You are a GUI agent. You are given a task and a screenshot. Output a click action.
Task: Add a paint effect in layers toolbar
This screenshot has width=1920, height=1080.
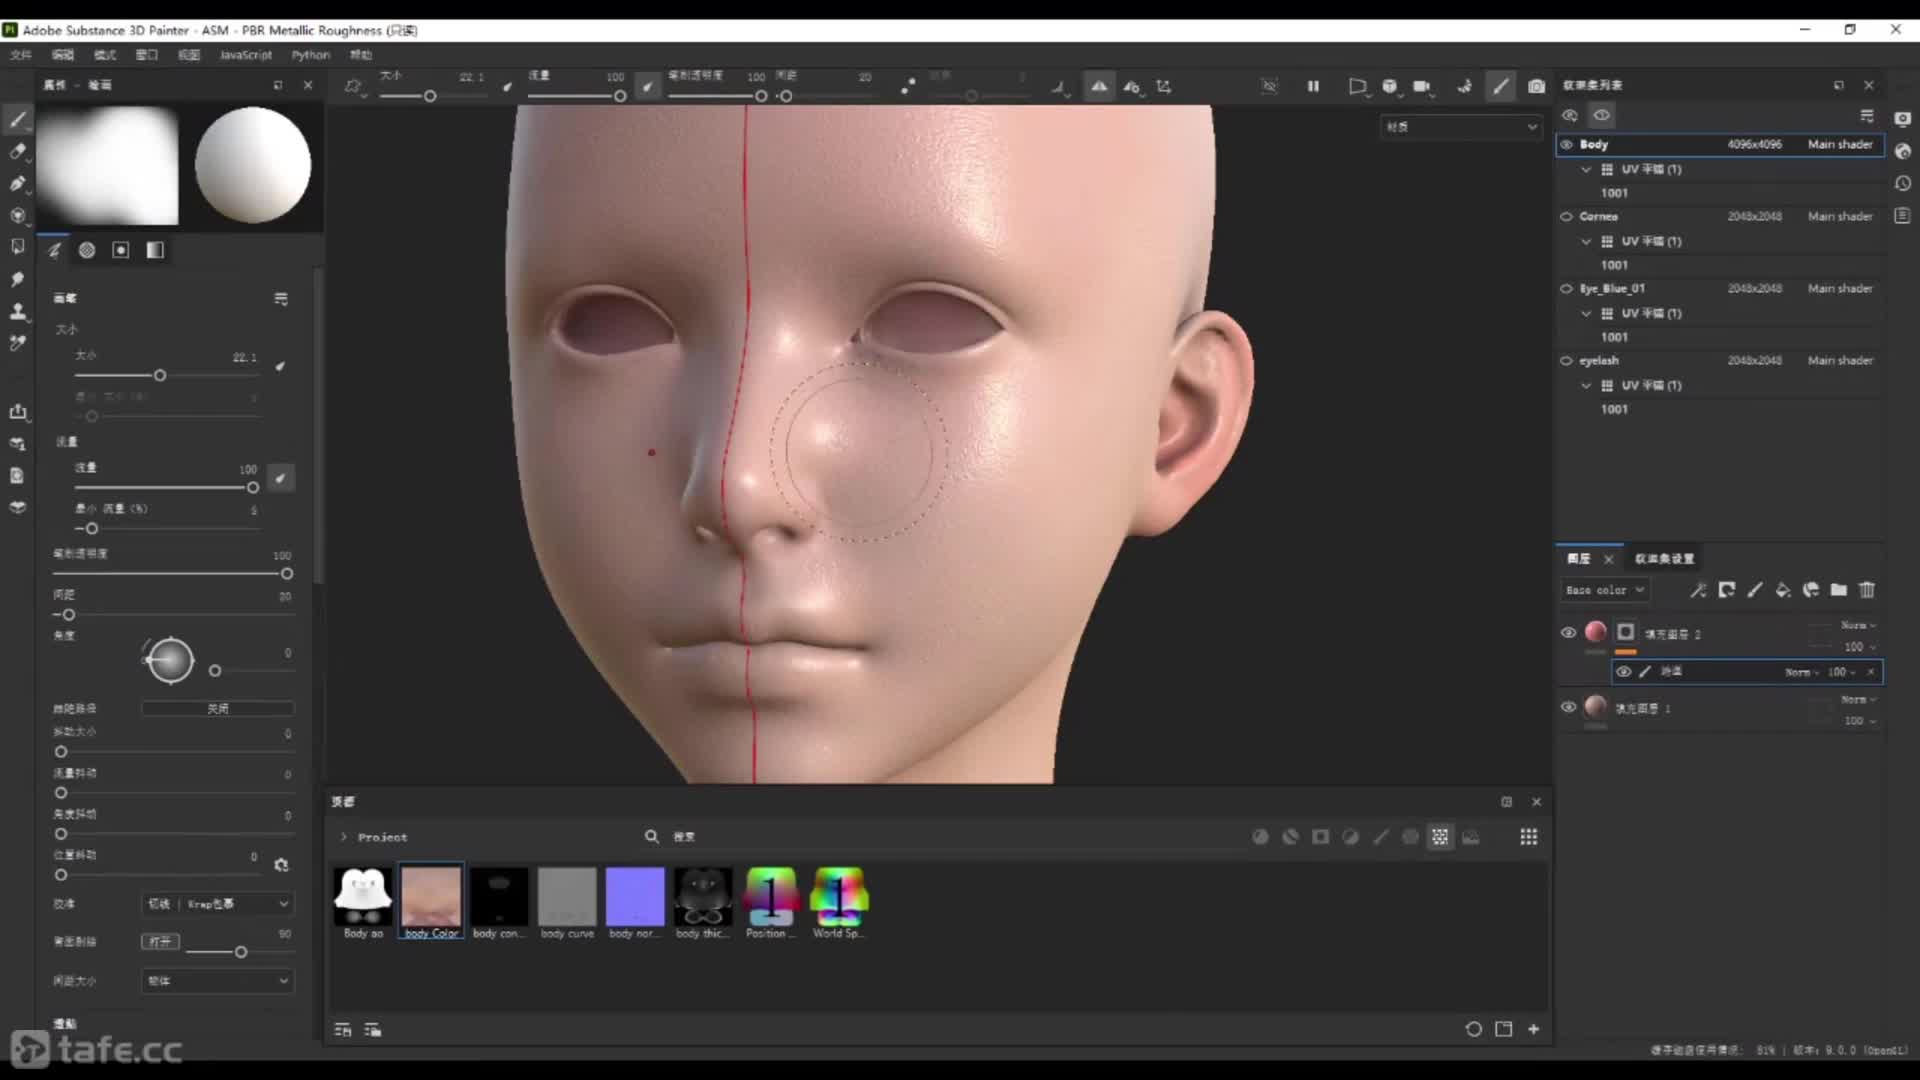tap(1698, 590)
